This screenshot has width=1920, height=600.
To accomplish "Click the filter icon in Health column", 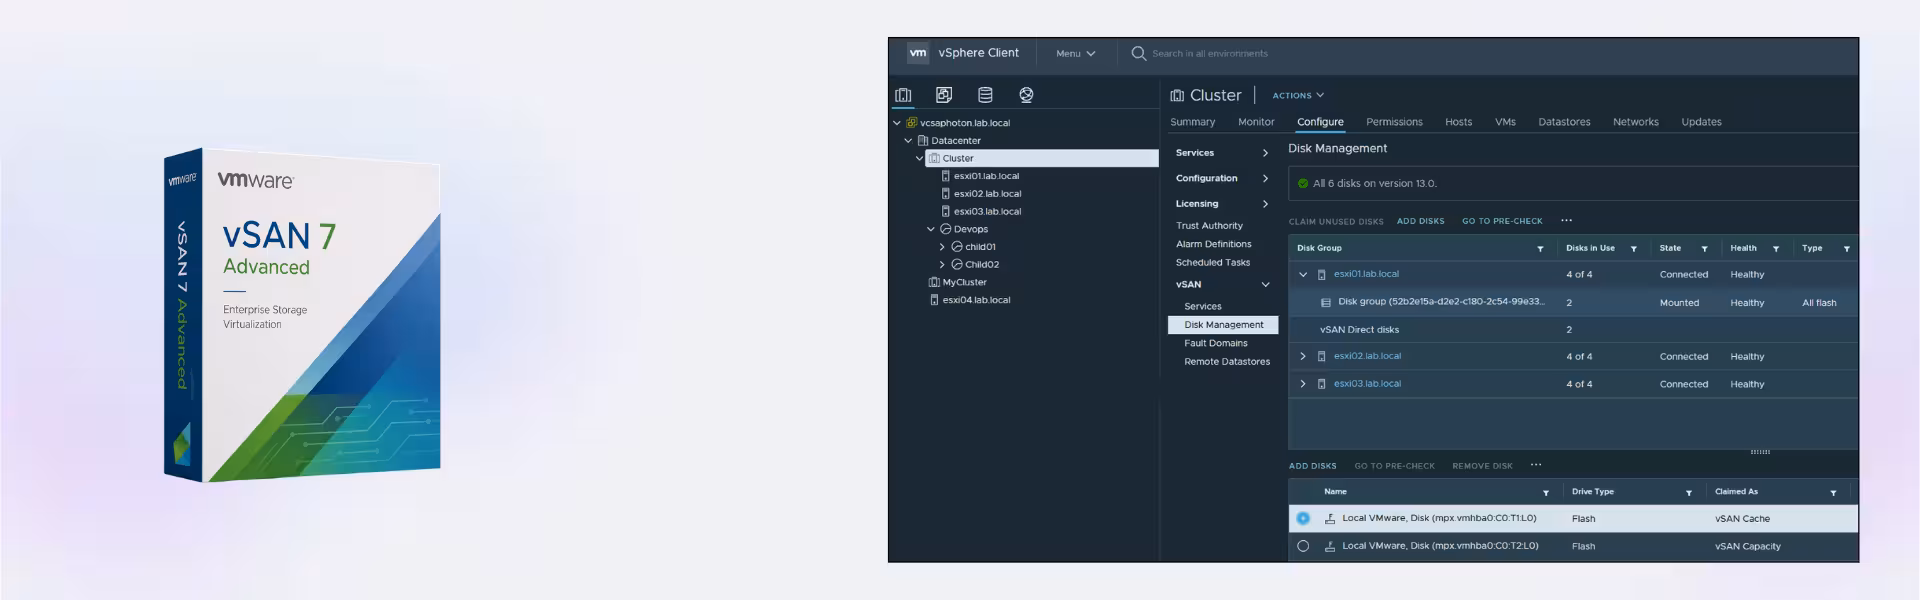I will [x=1776, y=249].
